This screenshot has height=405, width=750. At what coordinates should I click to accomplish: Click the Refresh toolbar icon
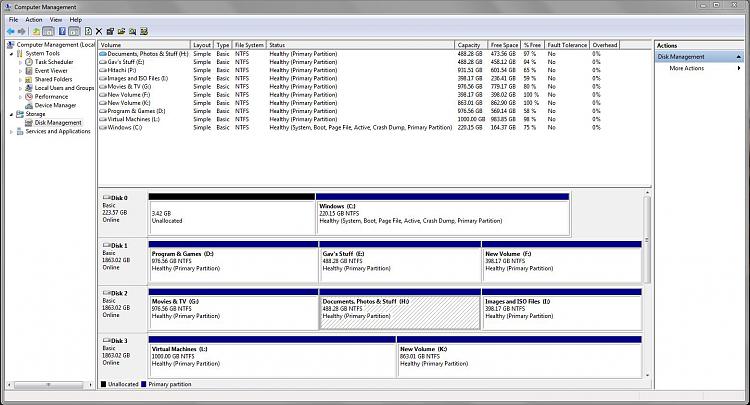88,32
